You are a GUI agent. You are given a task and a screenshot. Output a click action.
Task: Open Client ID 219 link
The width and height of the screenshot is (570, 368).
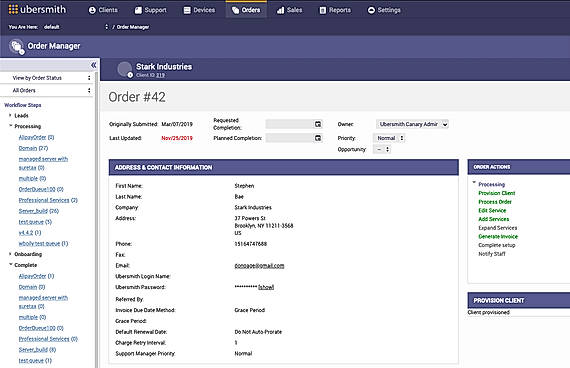160,75
